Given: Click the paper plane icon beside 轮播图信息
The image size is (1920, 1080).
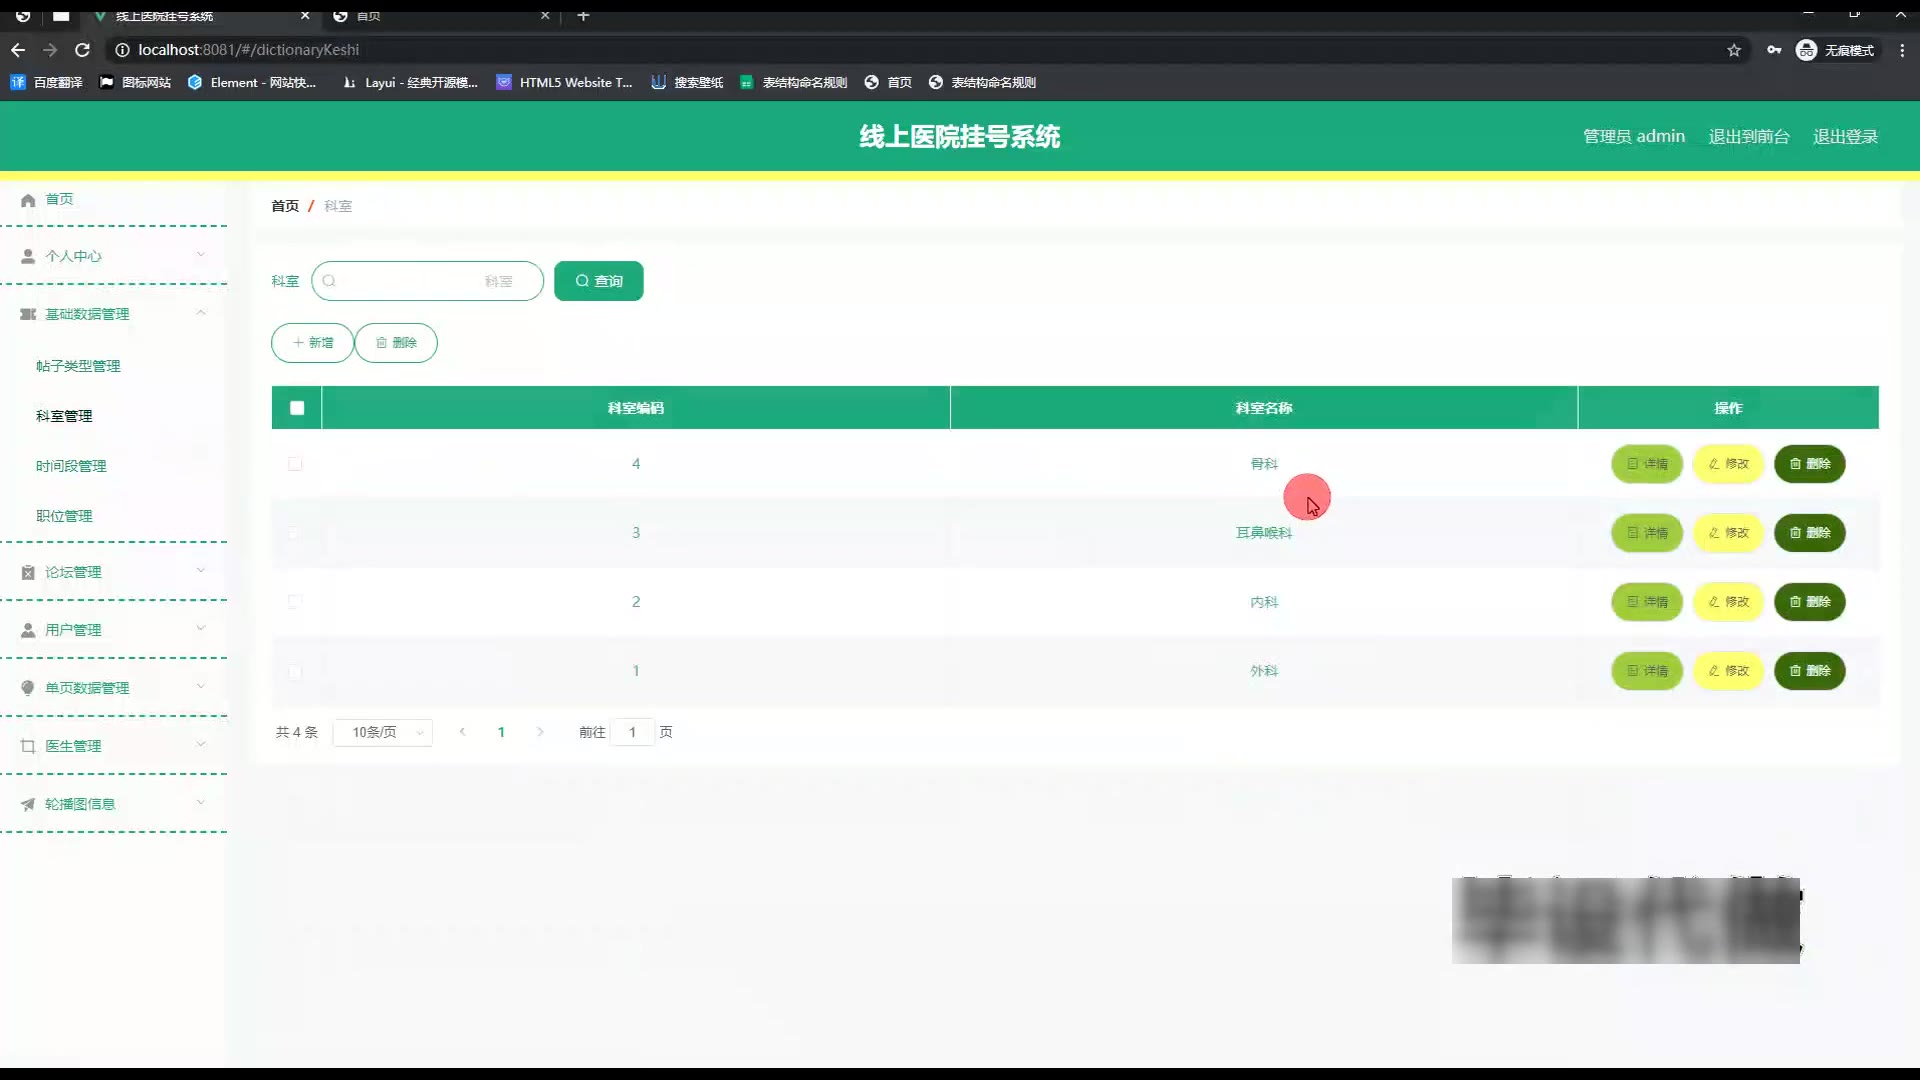Looking at the screenshot, I should (28, 805).
